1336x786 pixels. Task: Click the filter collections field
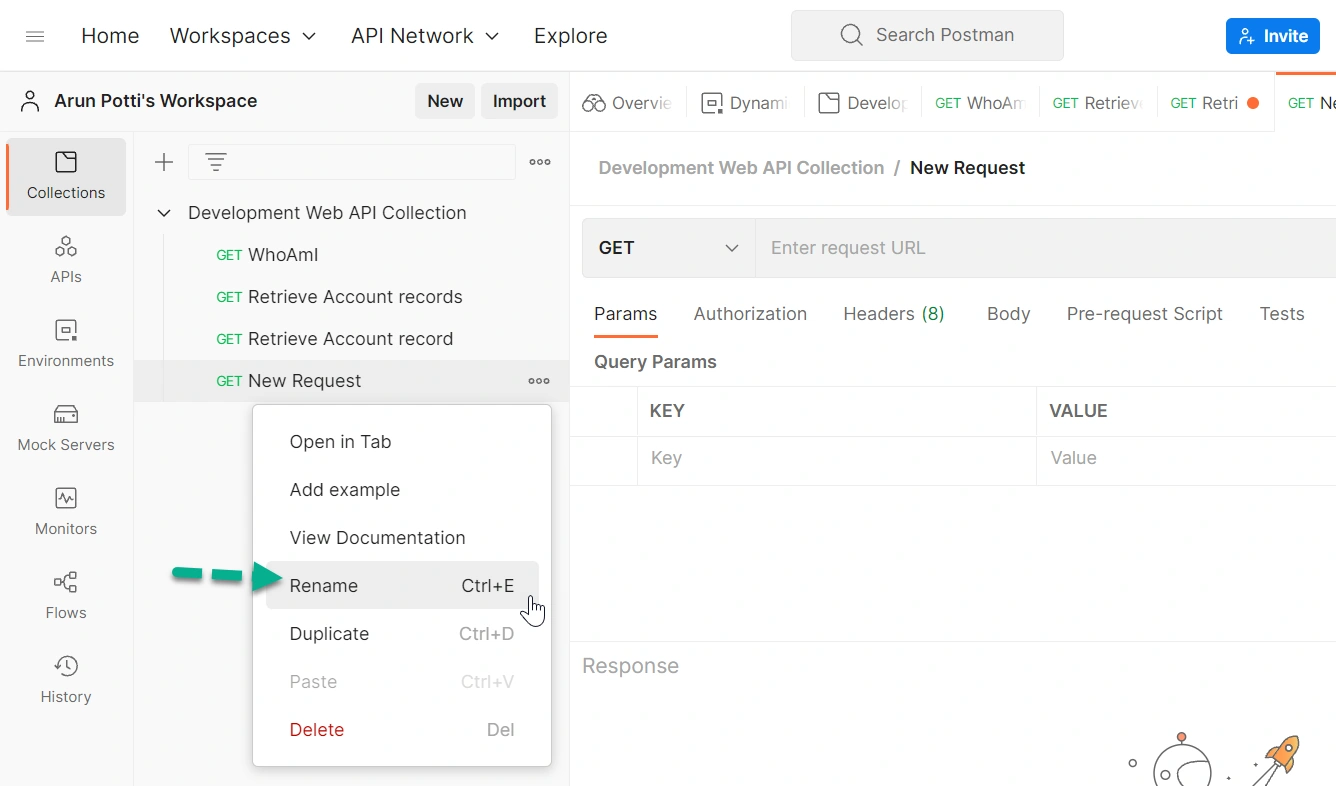pos(352,162)
